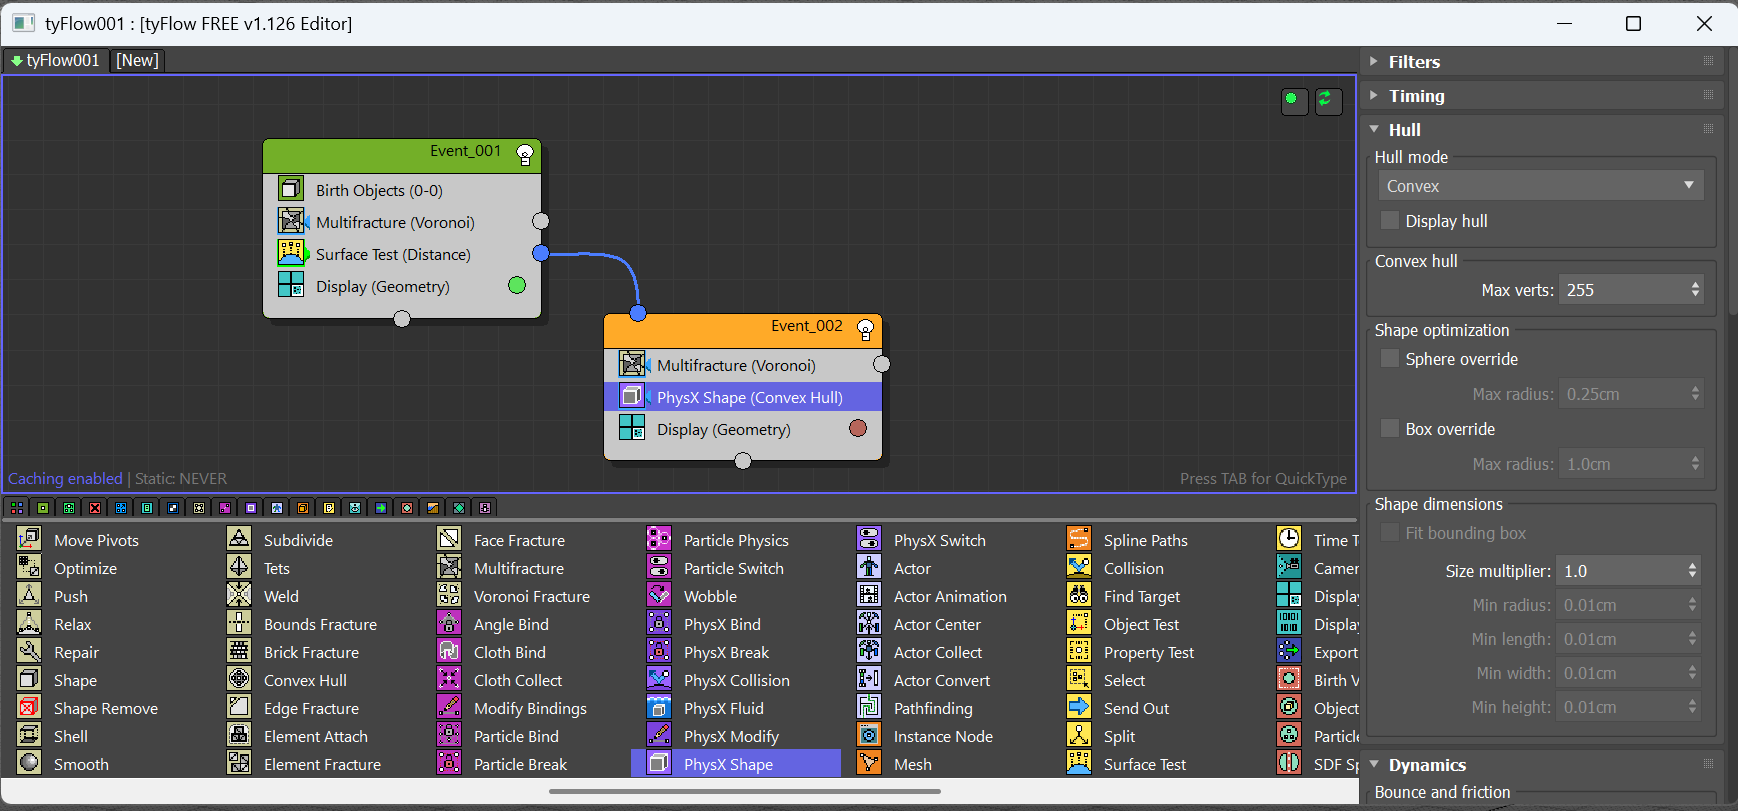Screen dimensions: 1738x811
Task: Toggle Event_002 lightbulb enable icon
Action: pos(866,329)
